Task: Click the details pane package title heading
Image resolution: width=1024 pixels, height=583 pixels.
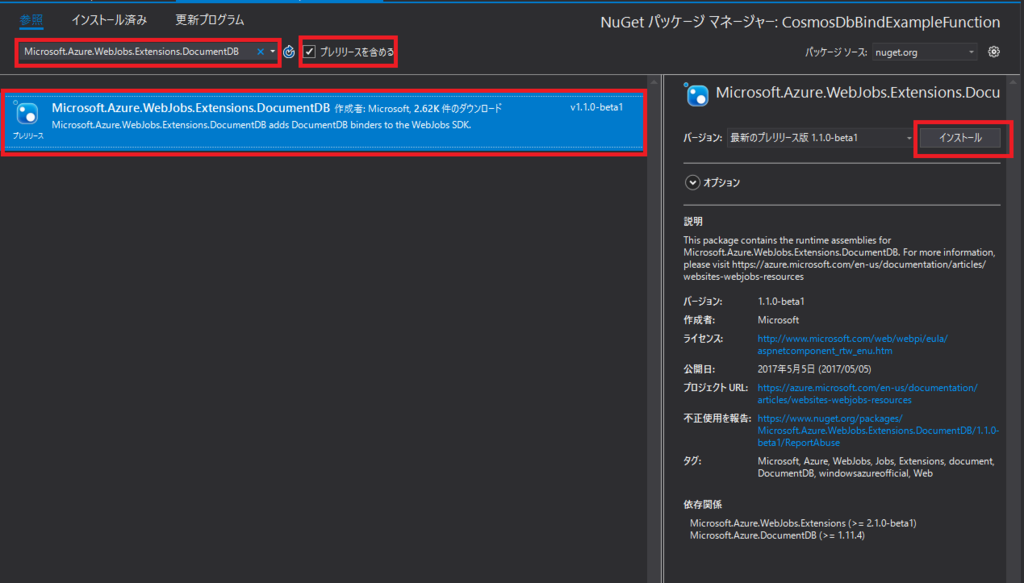Action: 857,93
